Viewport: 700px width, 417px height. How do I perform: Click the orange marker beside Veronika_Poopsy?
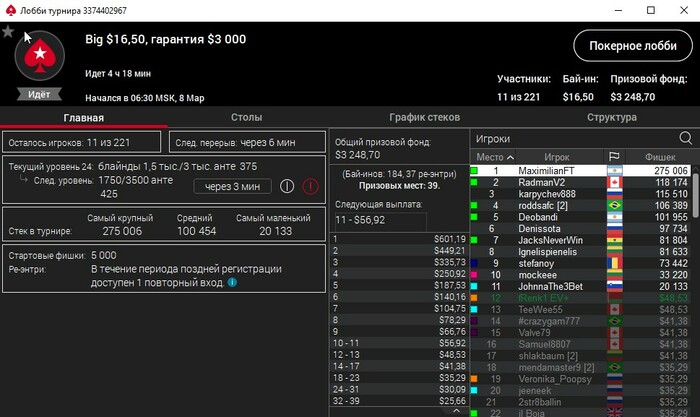click(474, 379)
